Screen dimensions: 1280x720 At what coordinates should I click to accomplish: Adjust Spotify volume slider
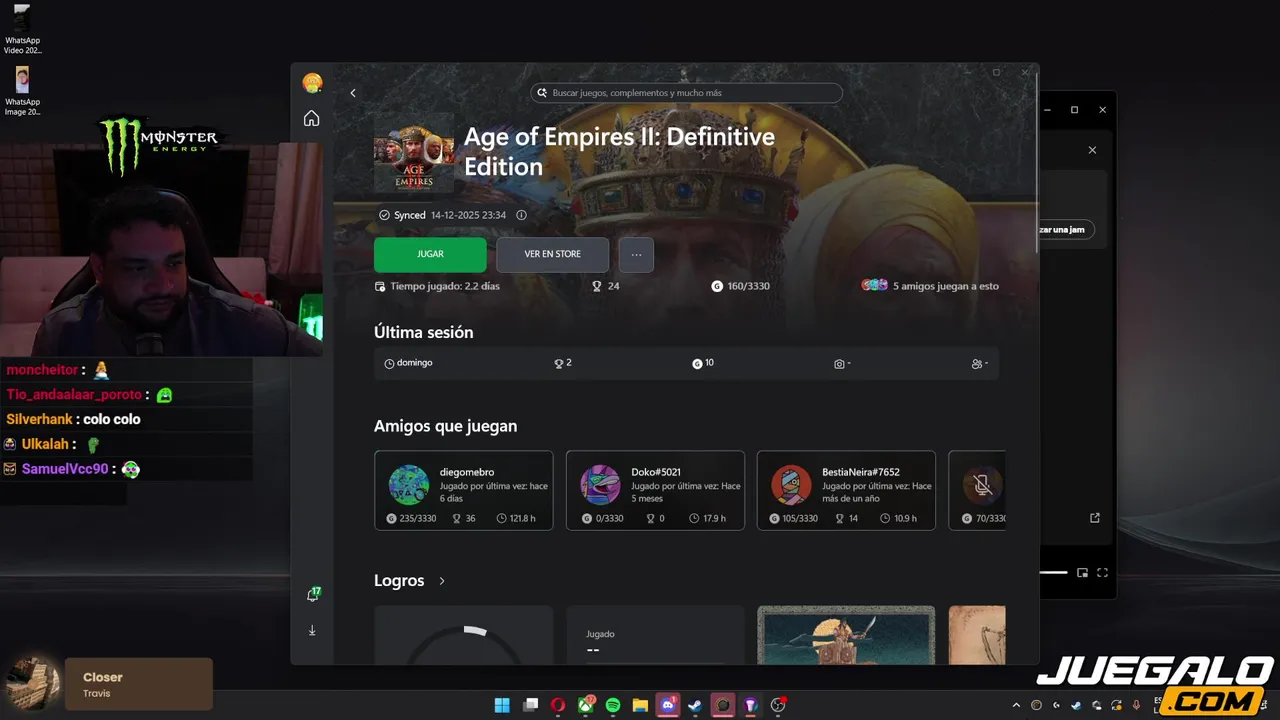(x=1054, y=573)
